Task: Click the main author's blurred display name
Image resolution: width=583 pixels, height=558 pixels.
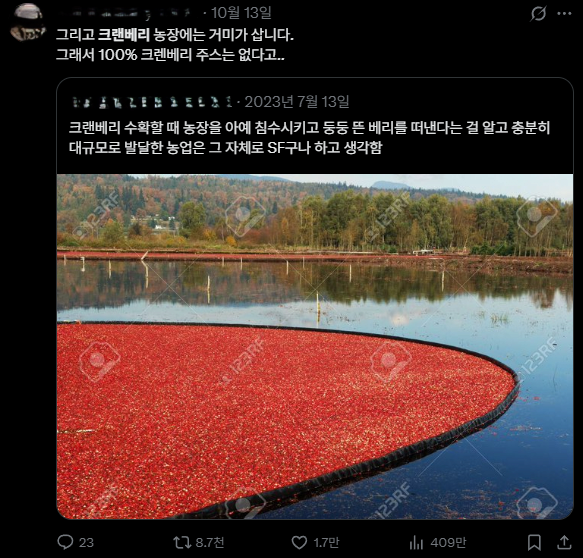Action: click(x=126, y=13)
